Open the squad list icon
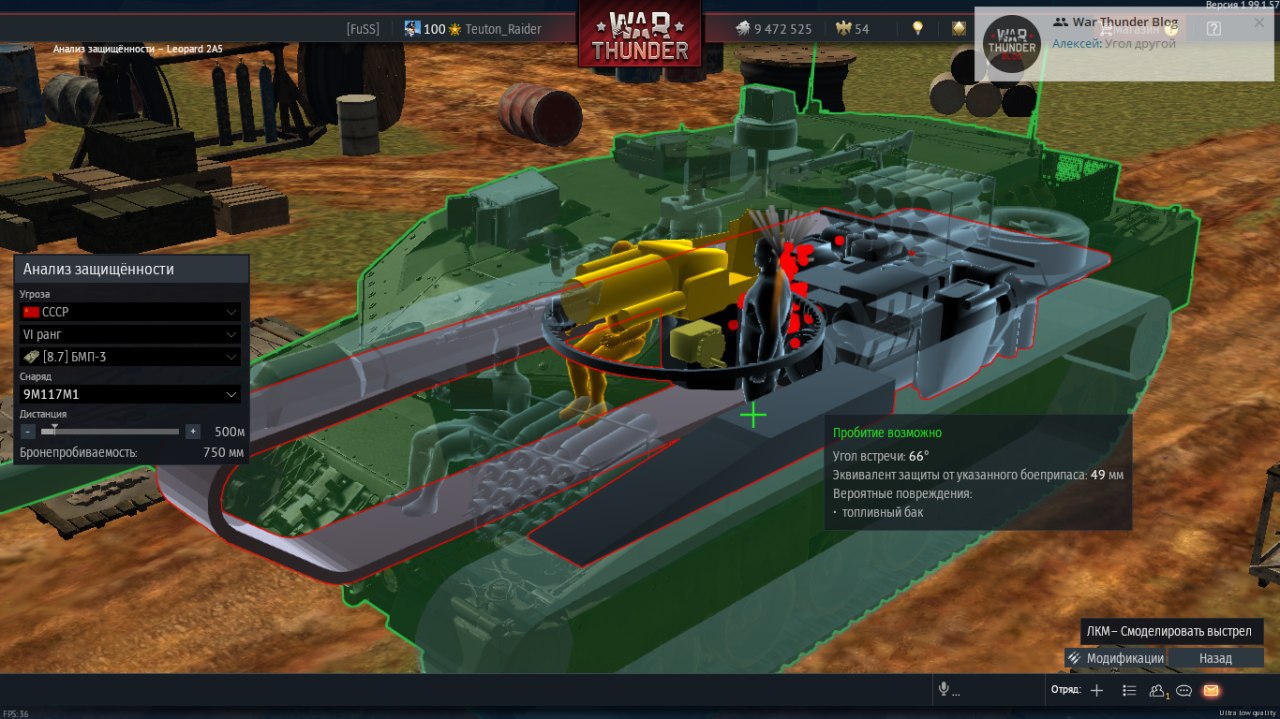The image size is (1280, 719). [x=1129, y=690]
